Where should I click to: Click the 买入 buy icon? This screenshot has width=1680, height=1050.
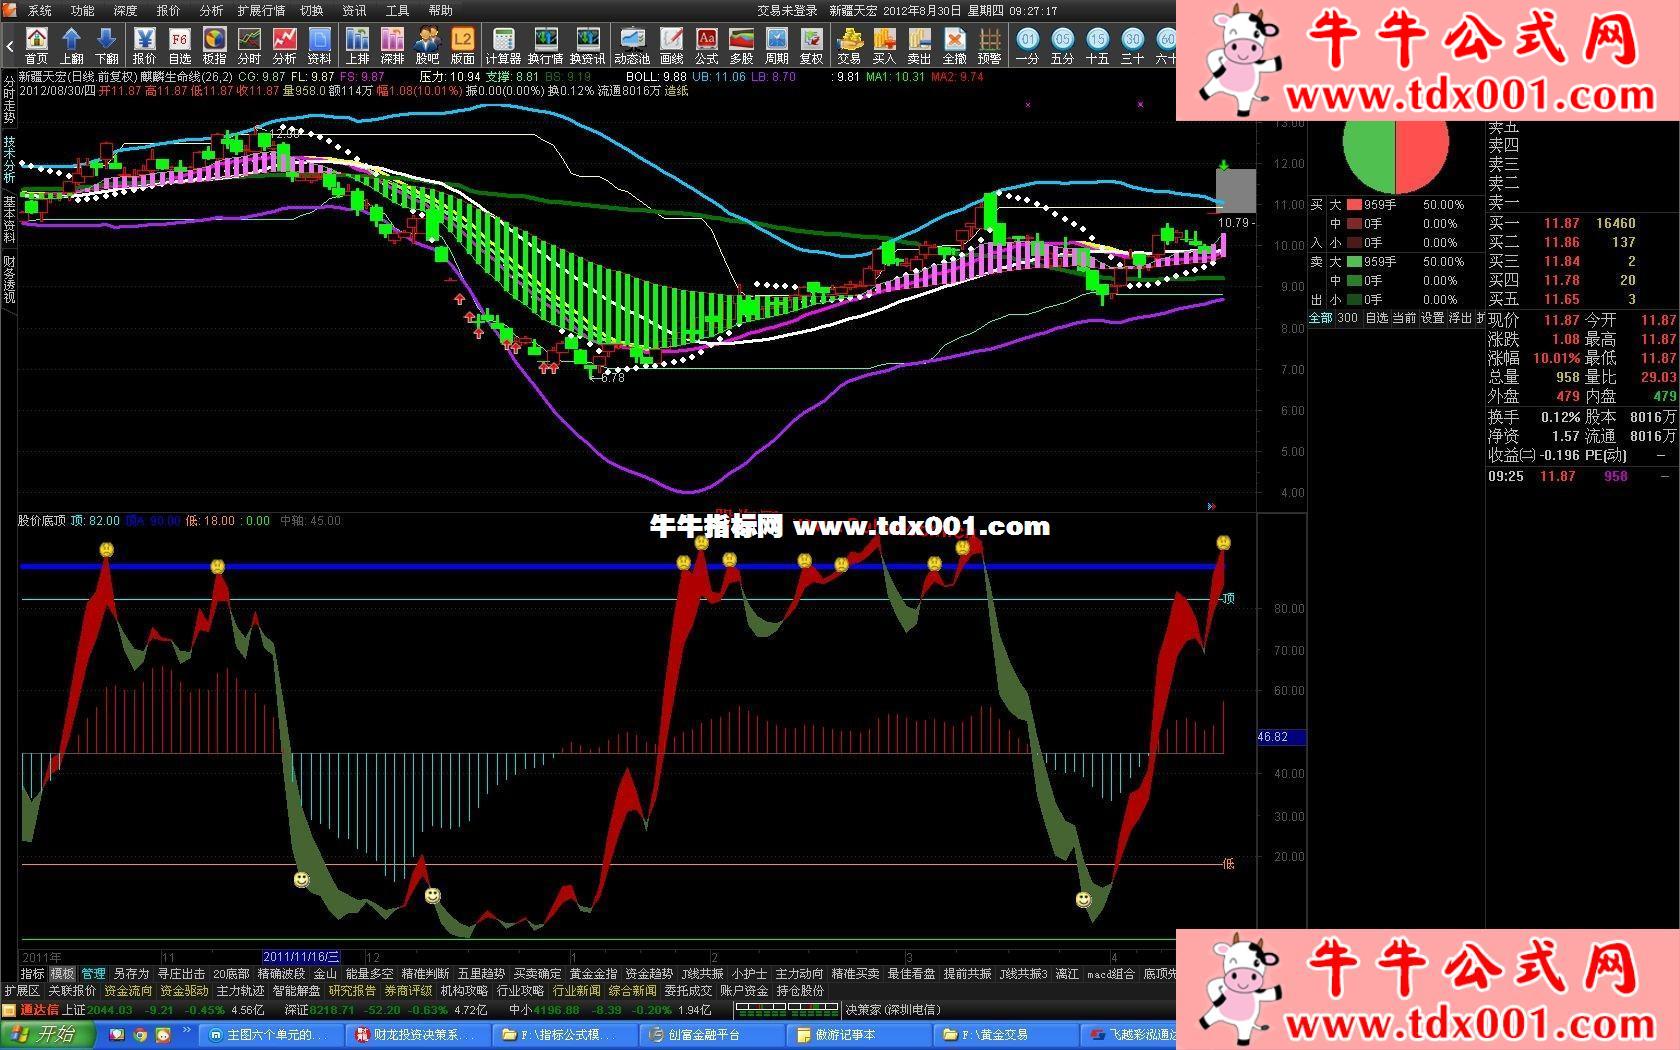(884, 46)
